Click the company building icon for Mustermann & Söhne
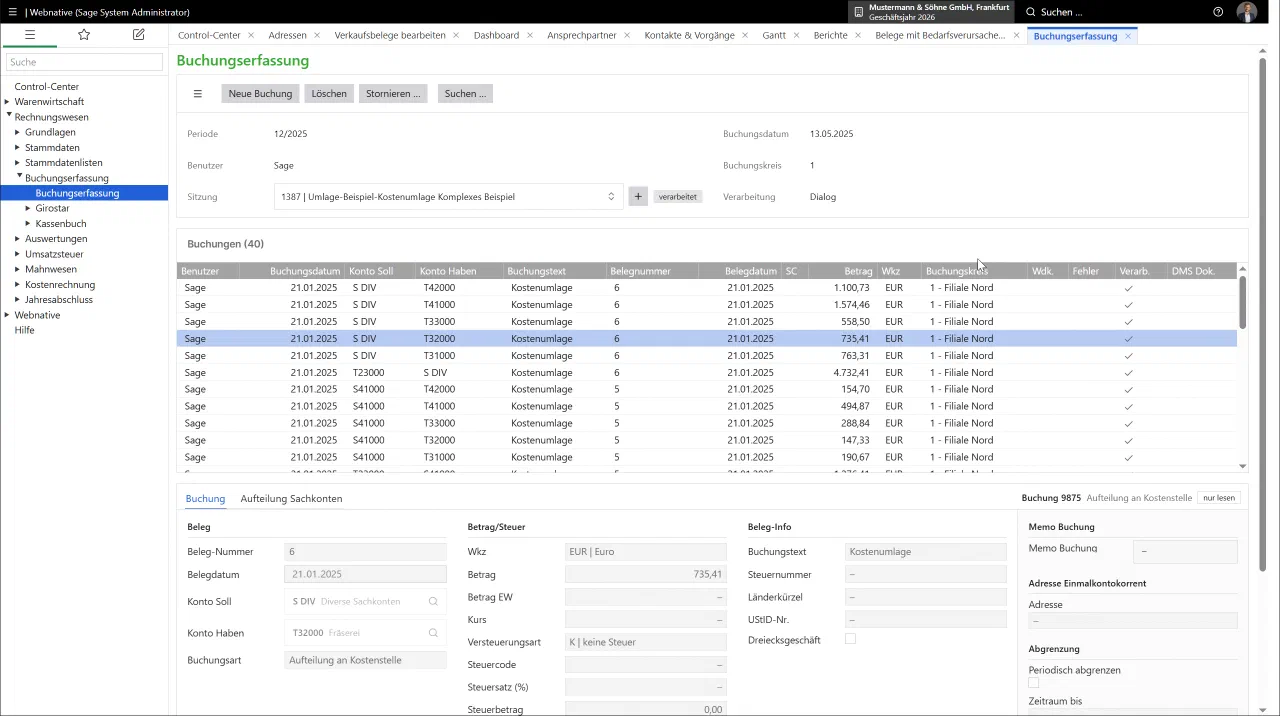The image size is (1280, 716). point(858,12)
